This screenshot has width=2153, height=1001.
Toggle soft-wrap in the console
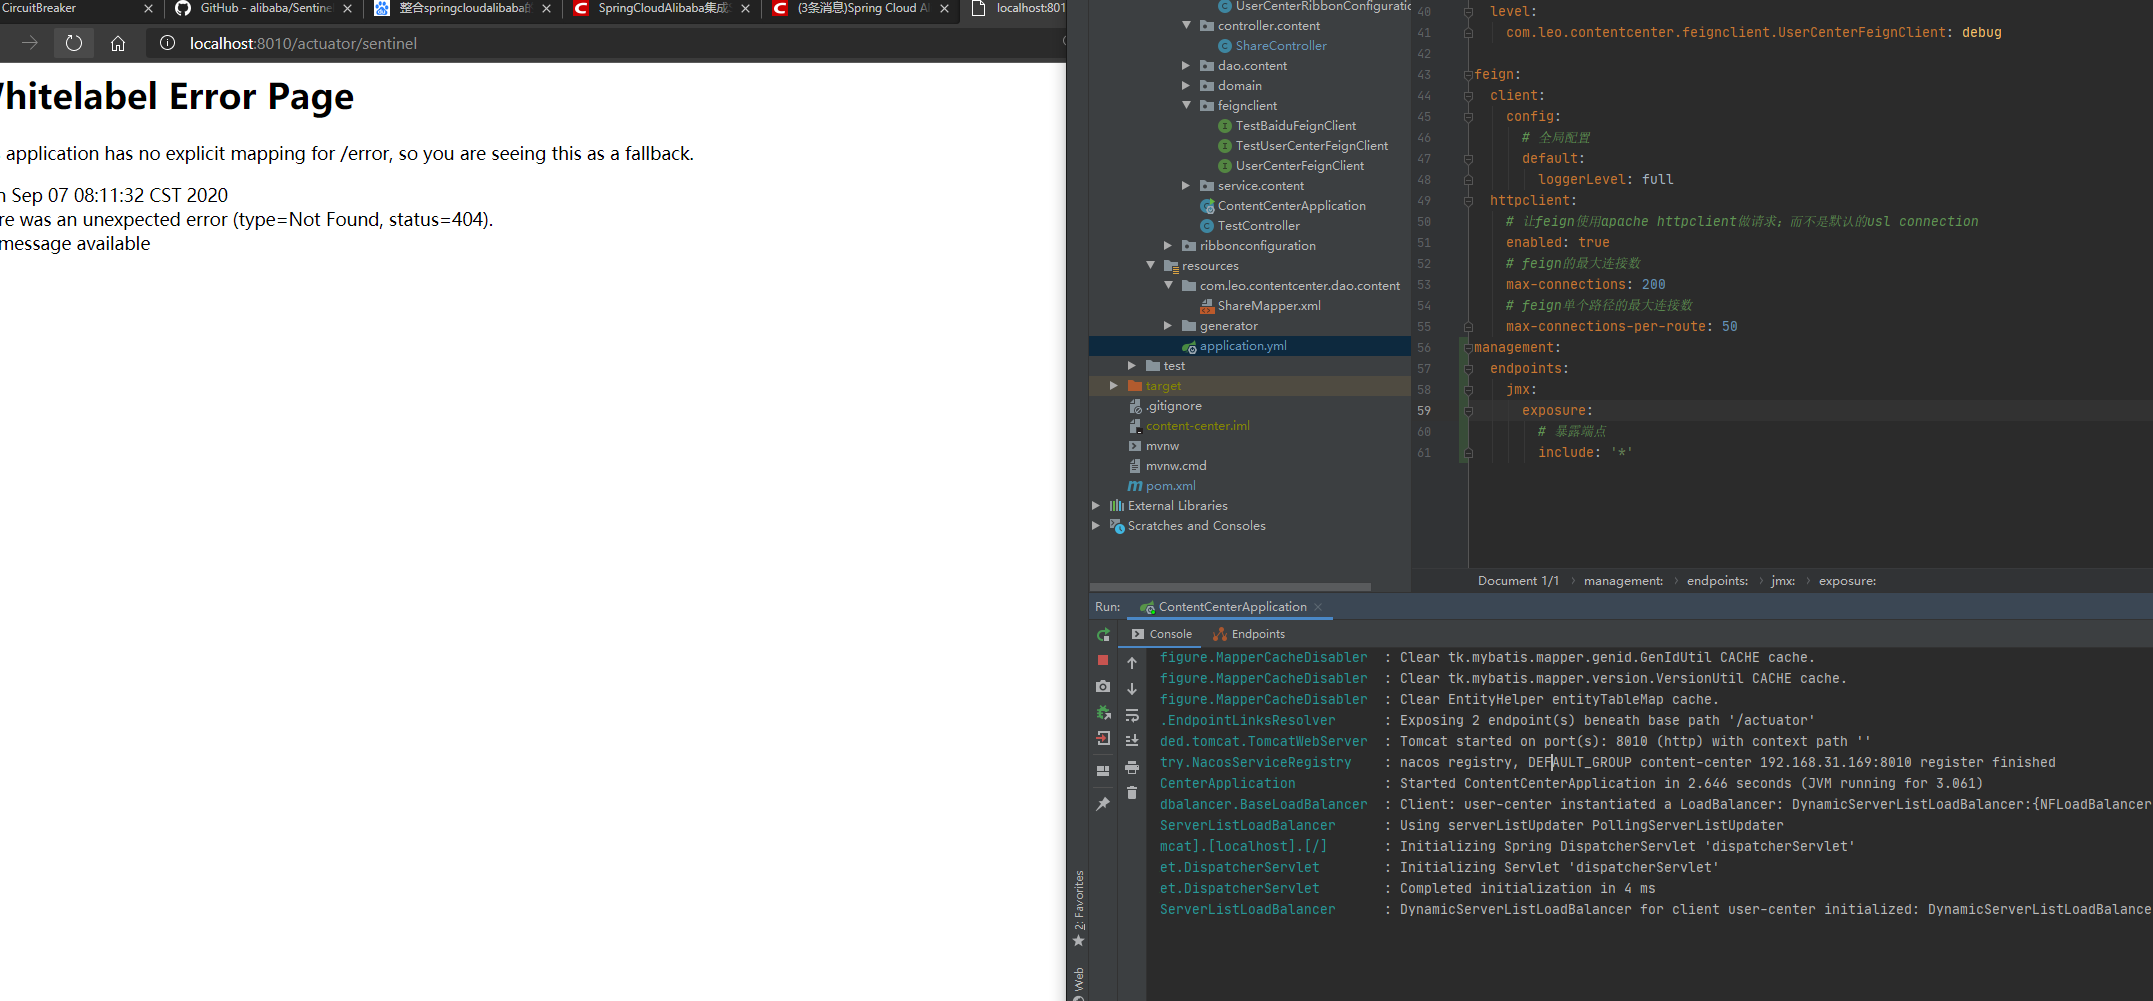pyautogui.click(x=1132, y=715)
